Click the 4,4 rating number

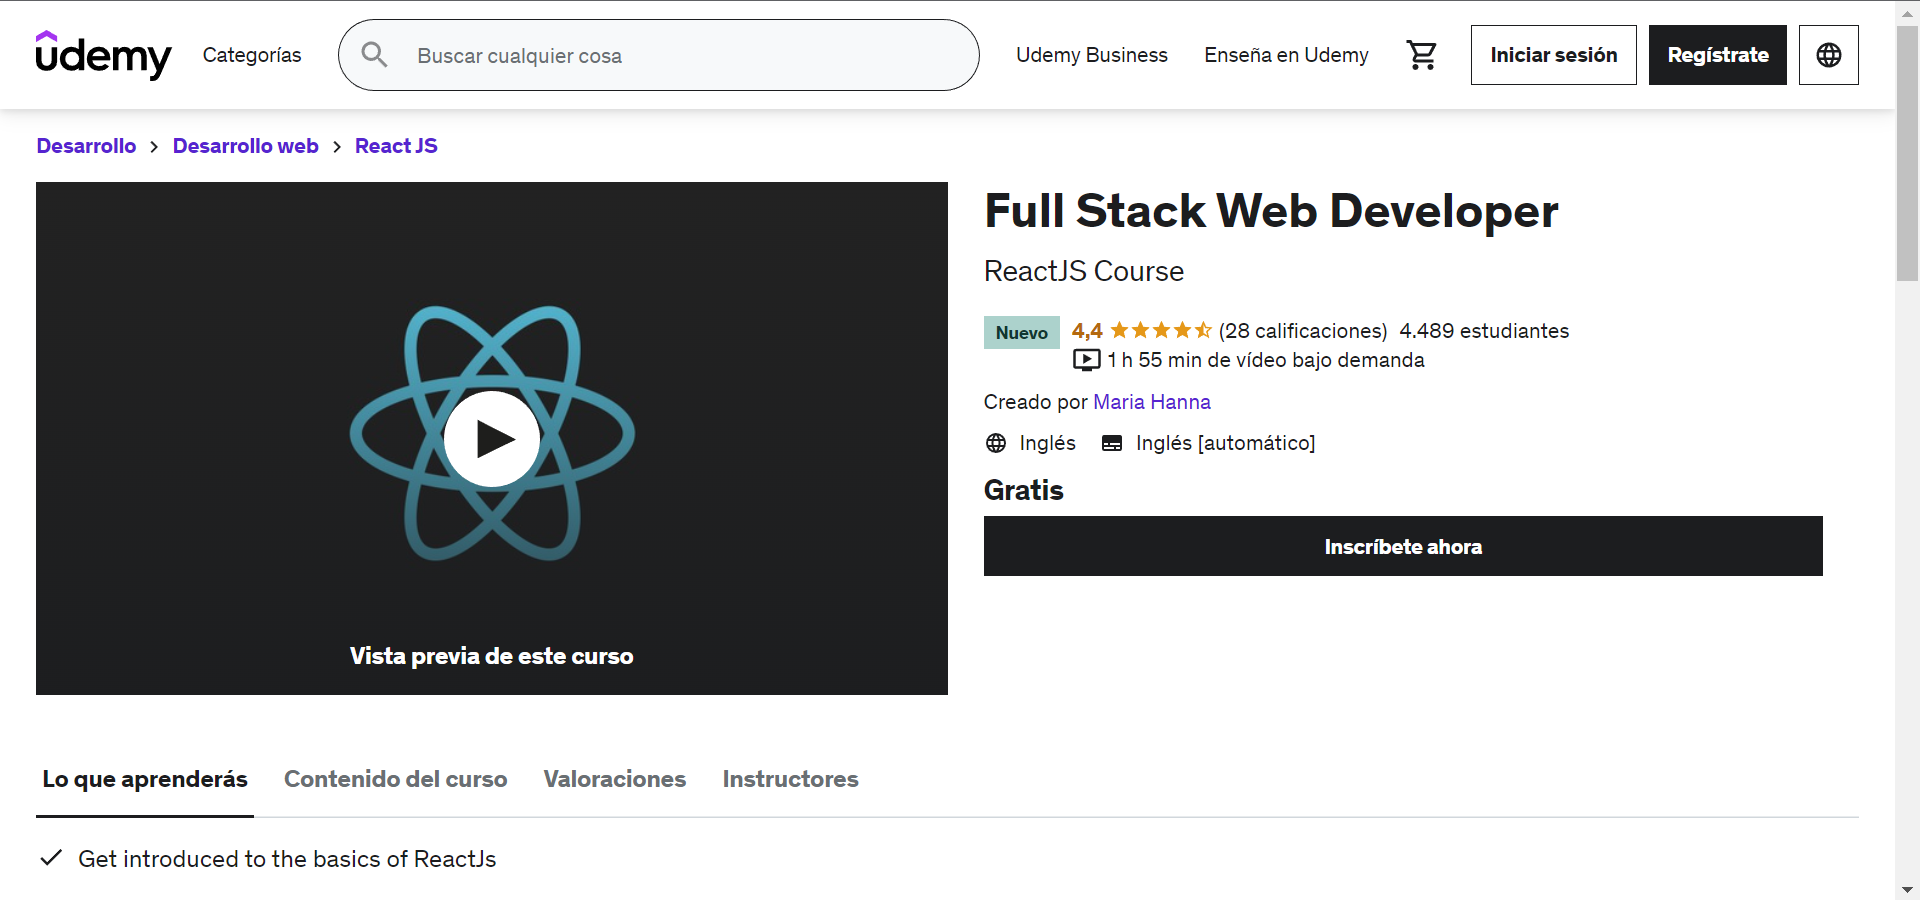pos(1087,331)
